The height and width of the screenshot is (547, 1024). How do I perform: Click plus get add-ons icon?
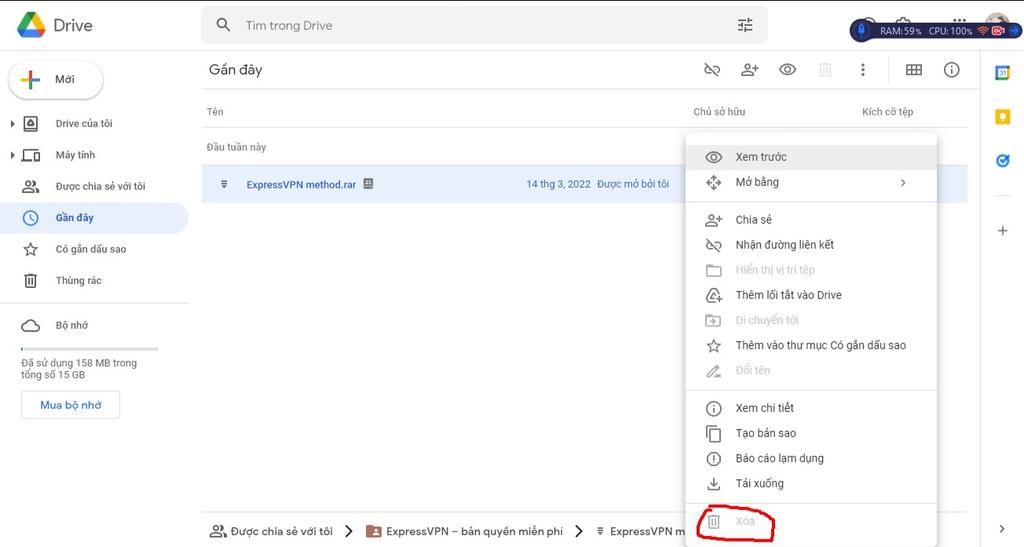click(x=1002, y=230)
